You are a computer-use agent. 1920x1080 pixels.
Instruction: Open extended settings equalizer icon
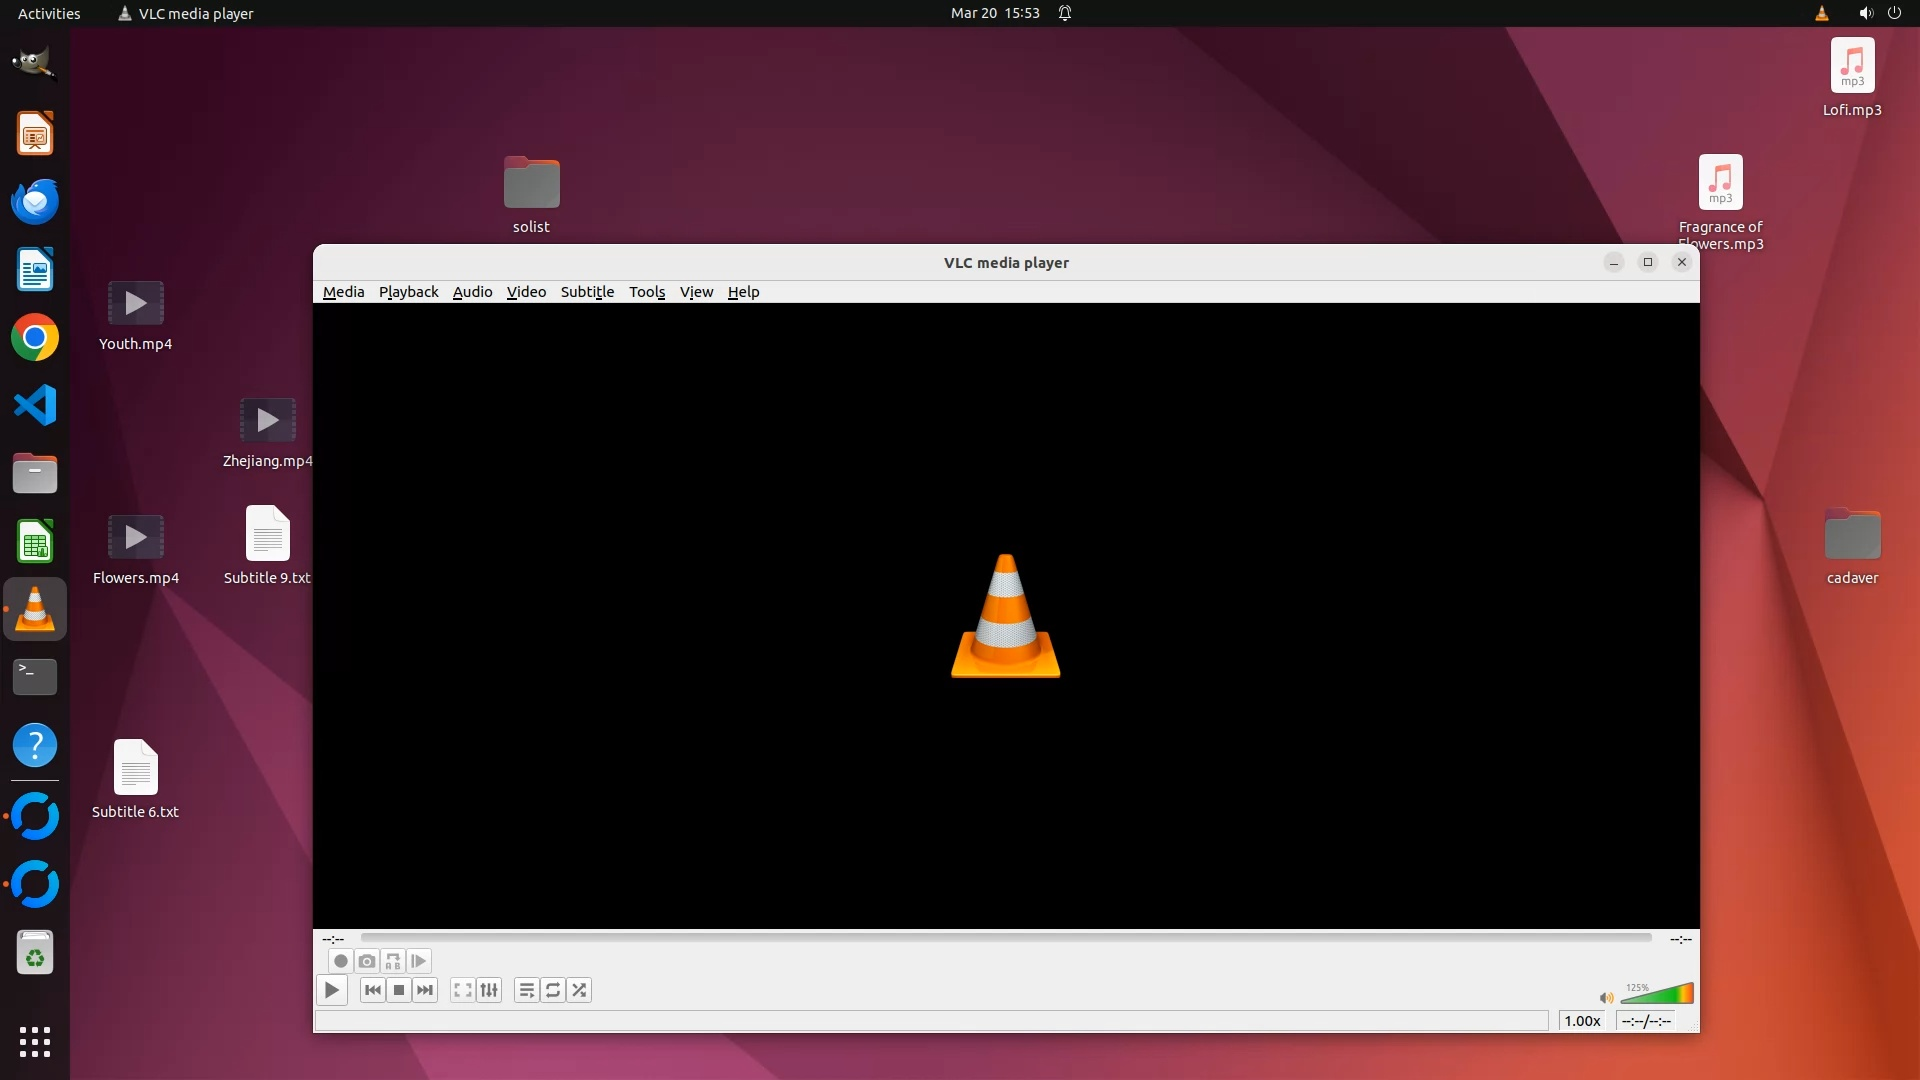coord(489,990)
